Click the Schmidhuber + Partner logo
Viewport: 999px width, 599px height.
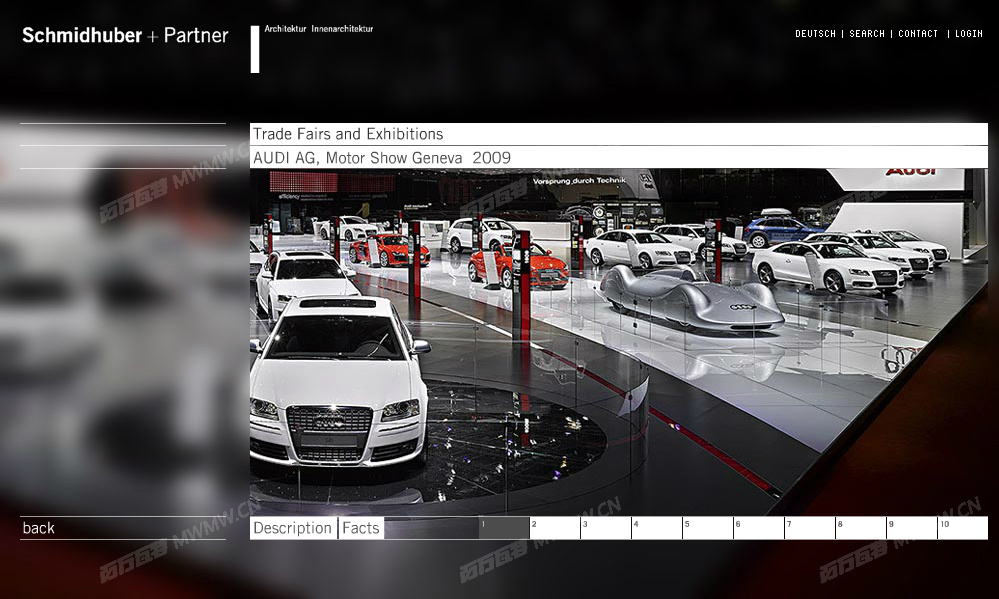click(x=125, y=35)
